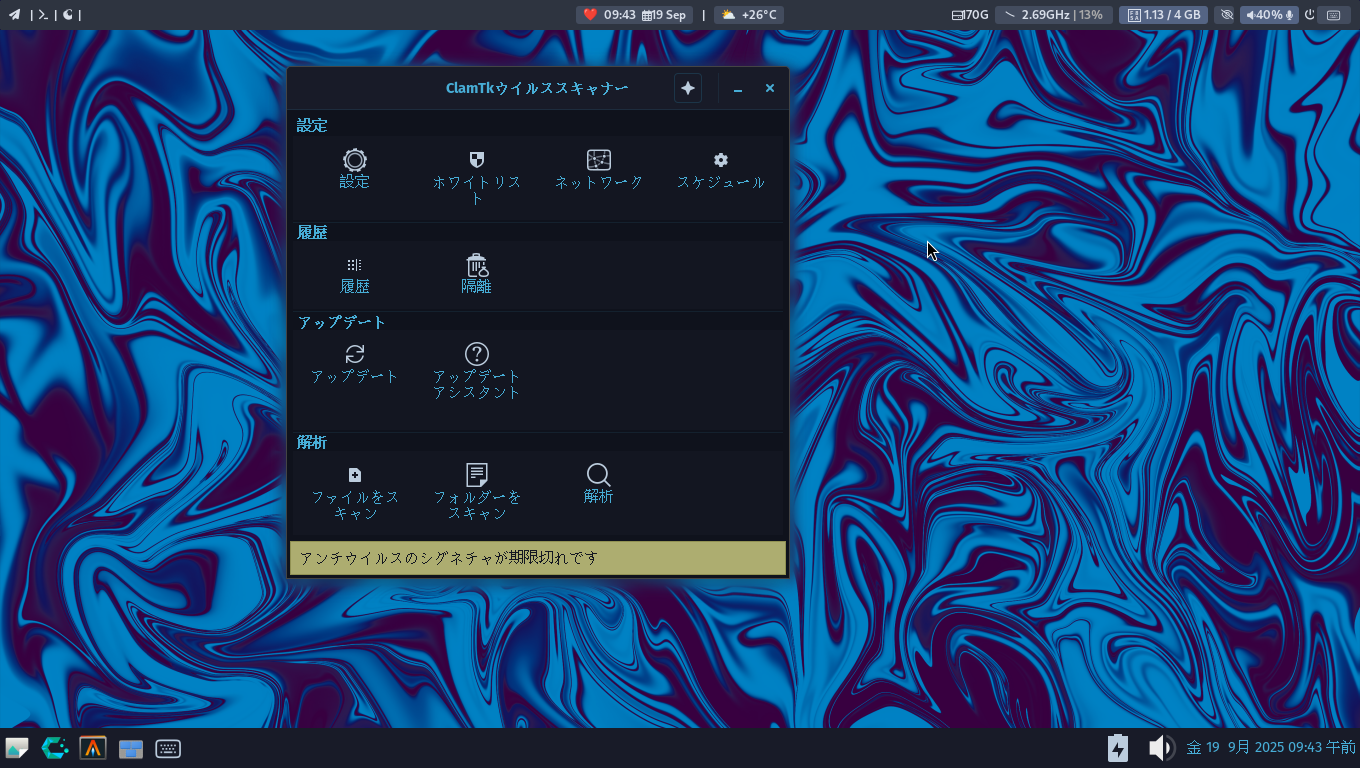The height and width of the screenshot is (768, 1360).
Task: Click the battery charging icon in taskbar
Action: point(1118,748)
